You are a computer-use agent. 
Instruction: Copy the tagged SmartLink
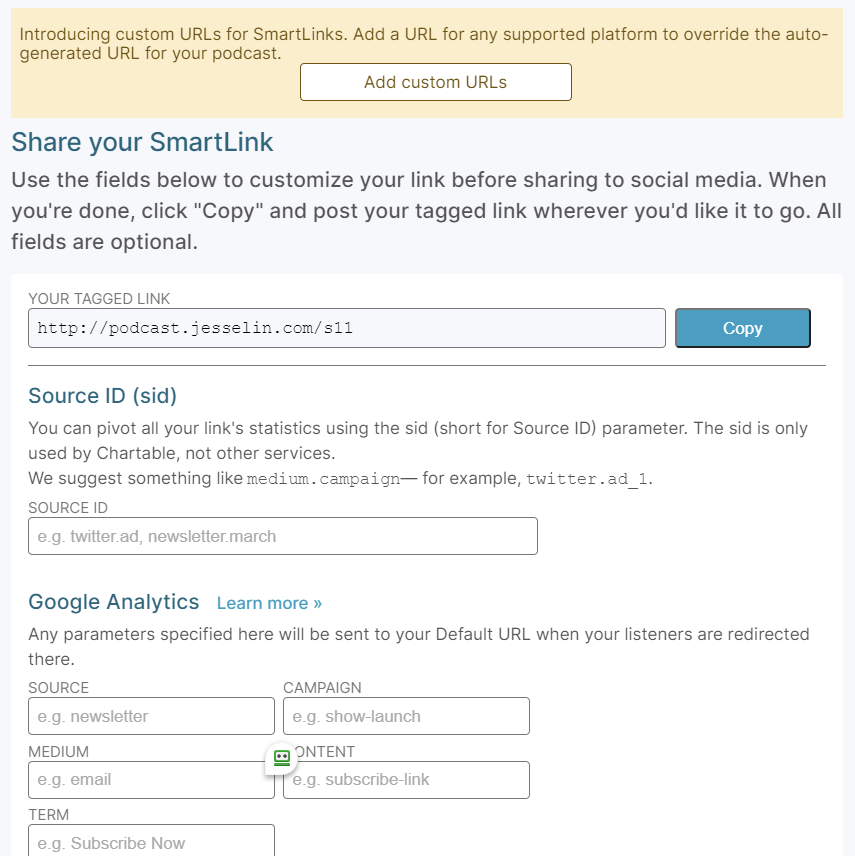click(x=743, y=328)
